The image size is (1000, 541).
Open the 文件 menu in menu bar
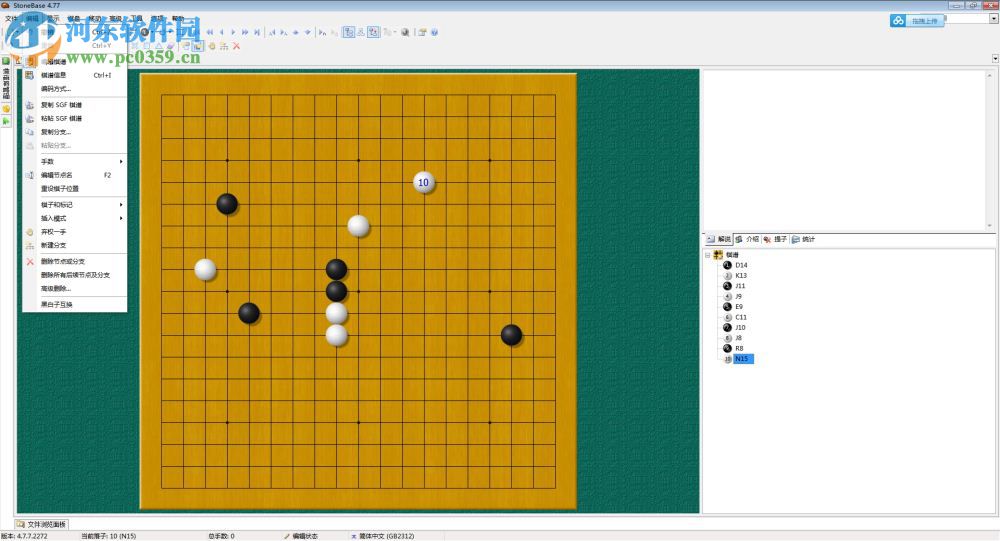11,19
